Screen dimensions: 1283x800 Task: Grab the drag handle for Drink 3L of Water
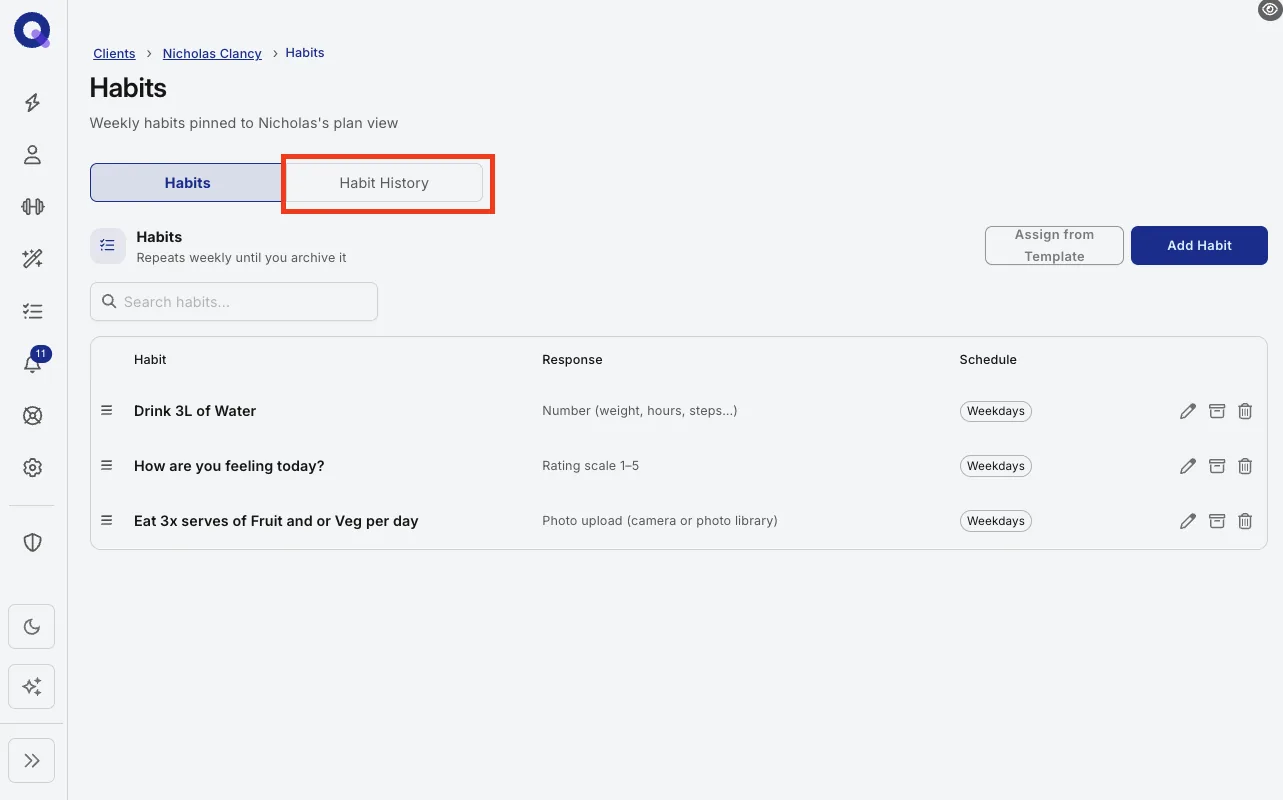(x=107, y=410)
